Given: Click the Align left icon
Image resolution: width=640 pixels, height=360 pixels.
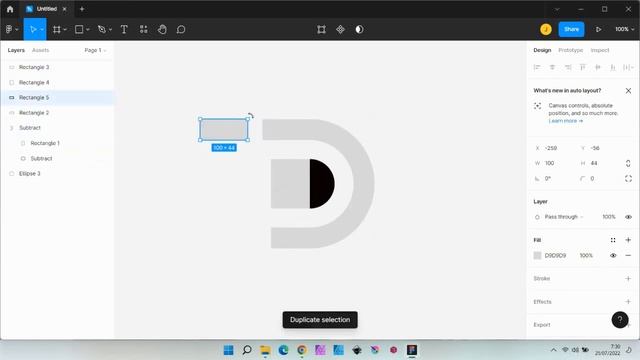Looking at the screenshot, I should point(537,67).
